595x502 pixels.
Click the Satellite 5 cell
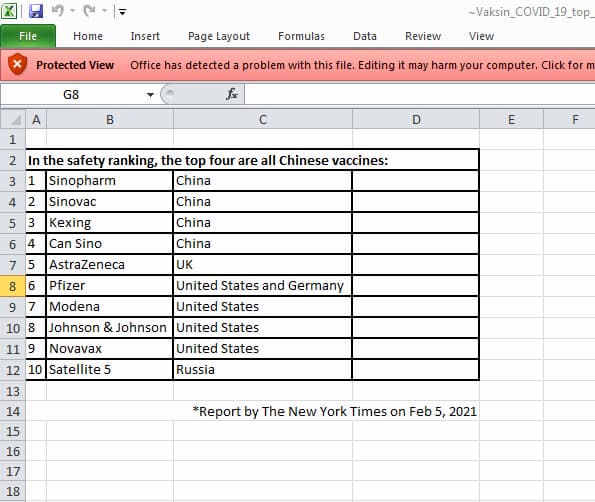click(110, 370)
